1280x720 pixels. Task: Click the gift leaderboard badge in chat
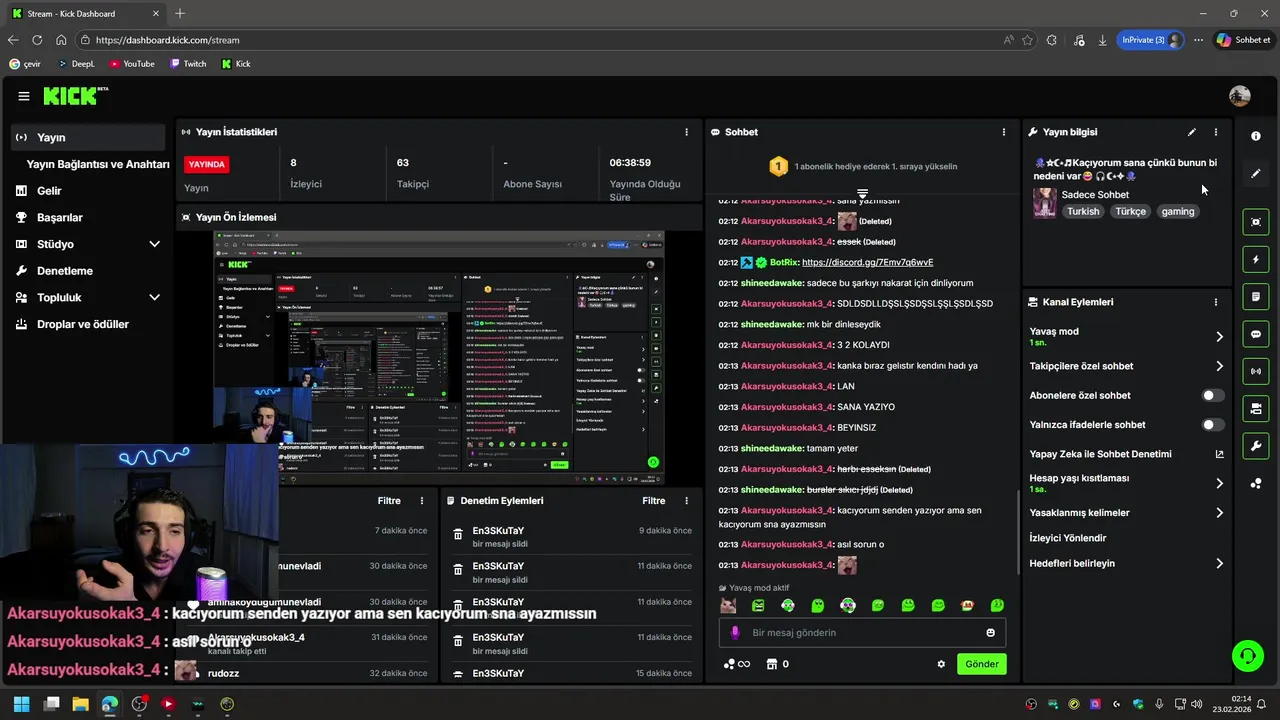pos(778,167)
